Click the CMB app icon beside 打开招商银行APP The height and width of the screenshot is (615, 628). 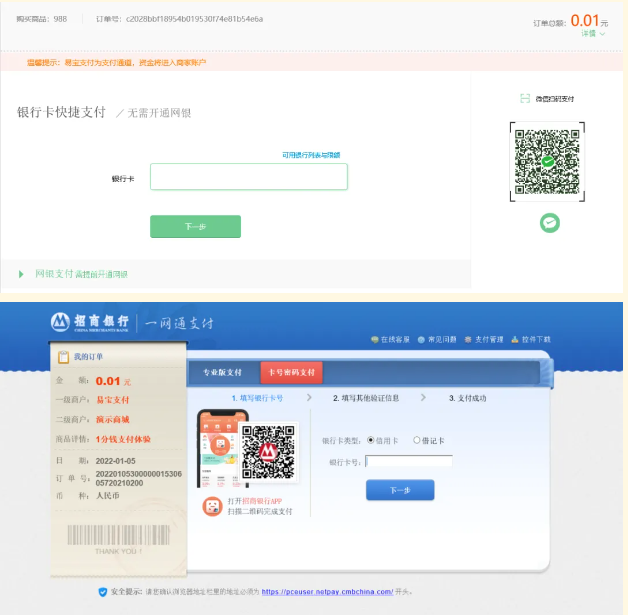coord(212,506)
